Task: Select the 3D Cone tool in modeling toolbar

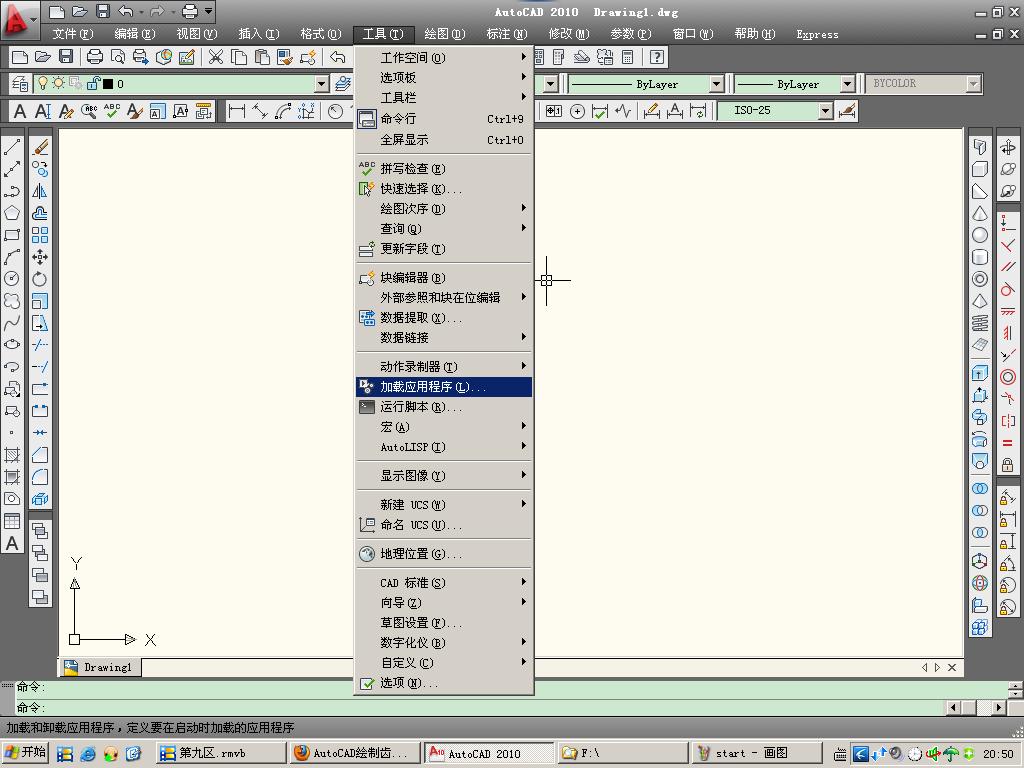Action: point(980,213)
